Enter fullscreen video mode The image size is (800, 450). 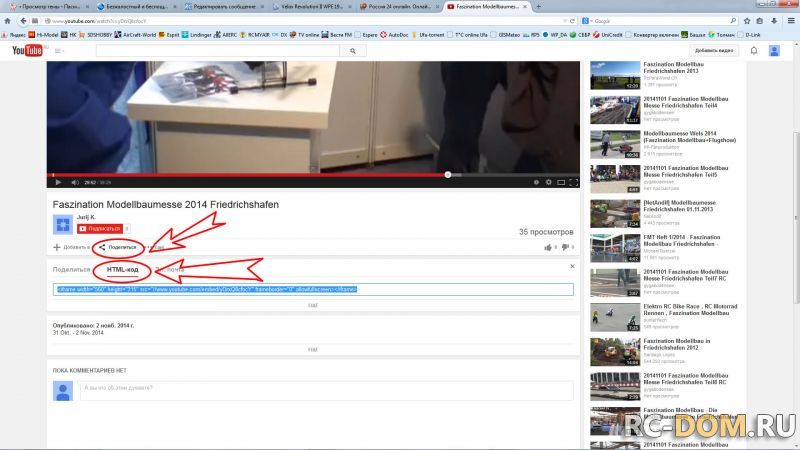coord(573,182)
